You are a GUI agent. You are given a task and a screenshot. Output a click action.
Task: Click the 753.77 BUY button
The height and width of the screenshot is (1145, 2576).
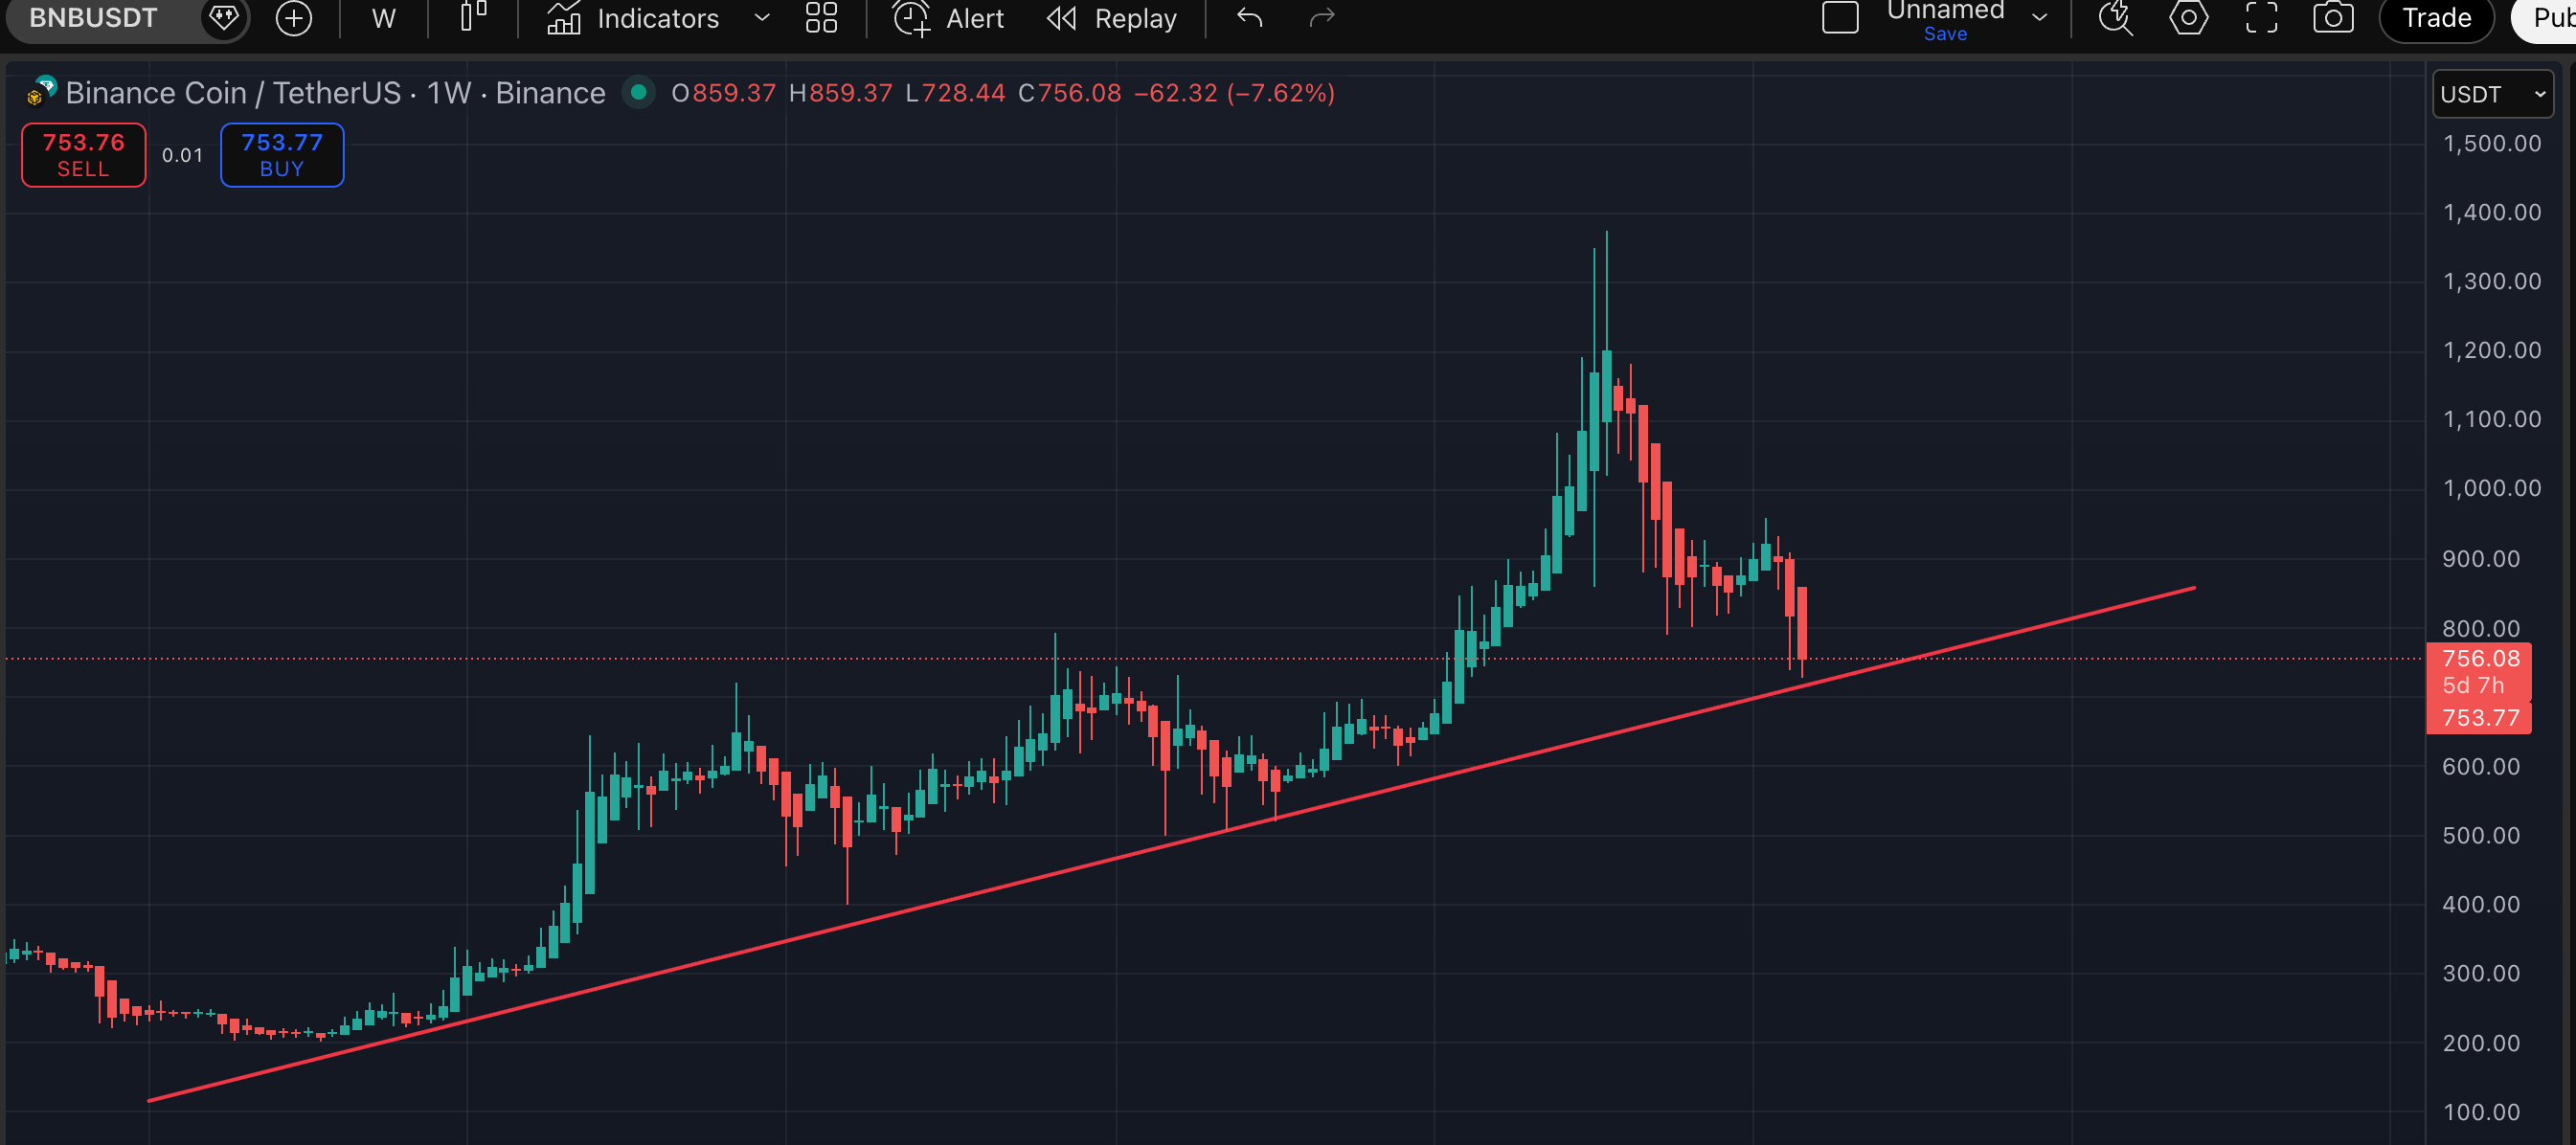[x=282, y=155]
